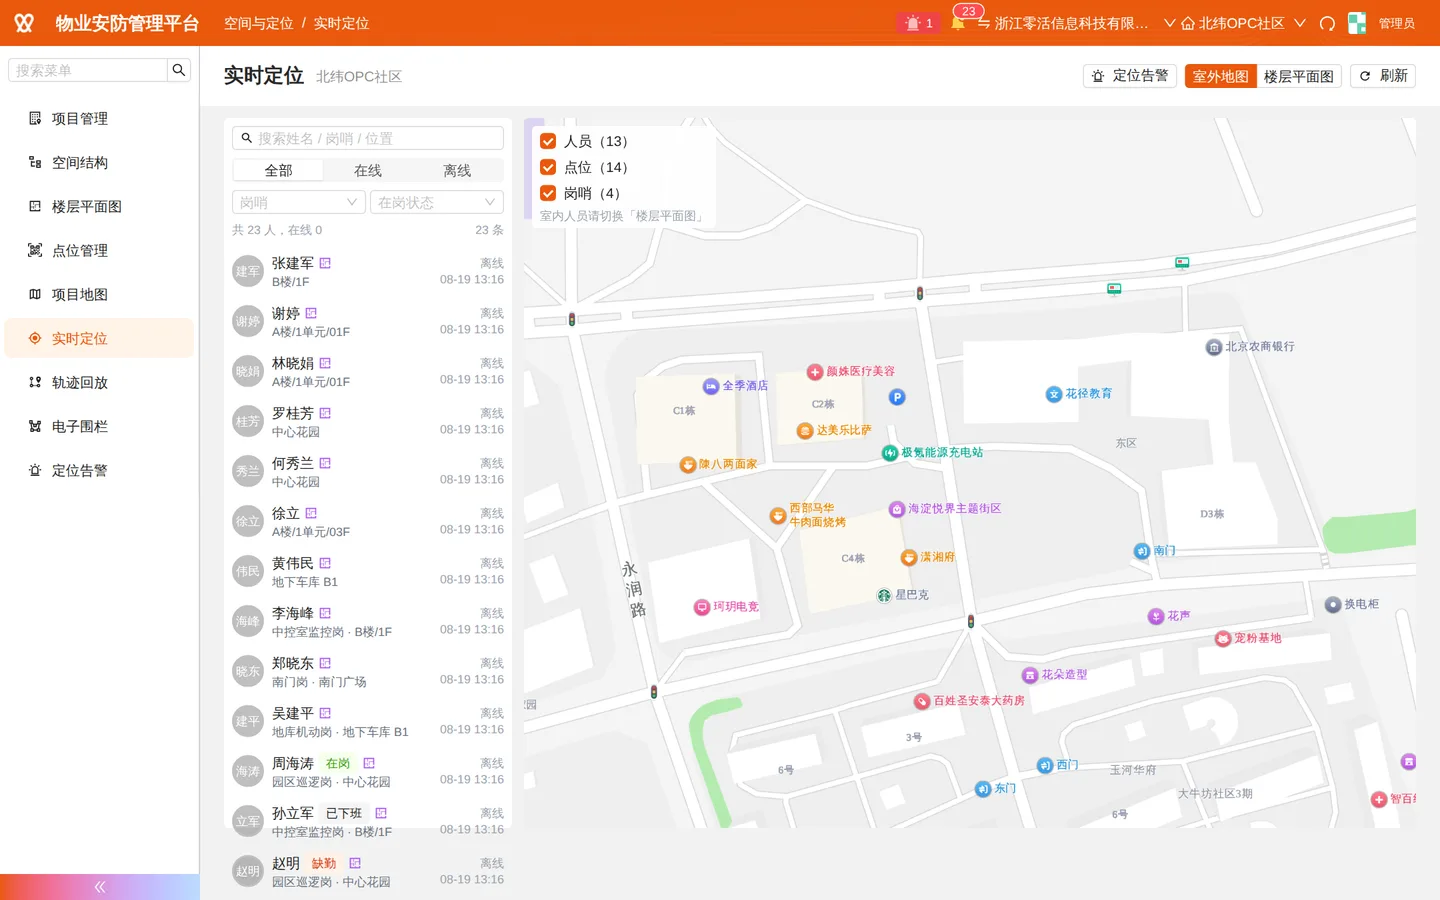Open 项目管理 from the sidebar

99,118
